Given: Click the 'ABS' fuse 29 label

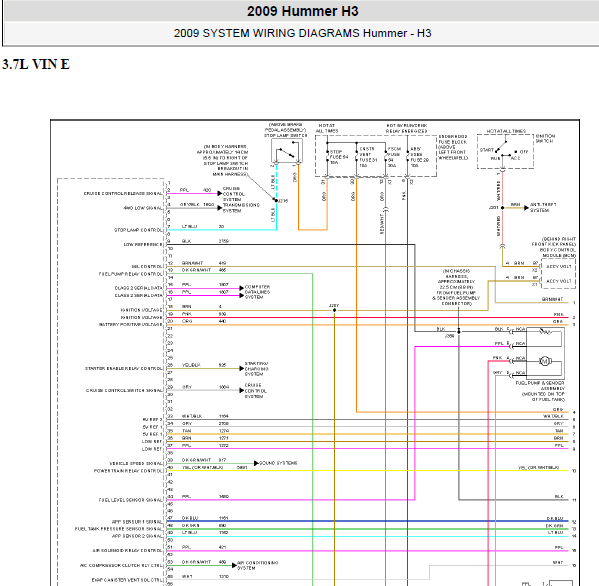Looking at the screenshot, I should (x=419, y=157).
